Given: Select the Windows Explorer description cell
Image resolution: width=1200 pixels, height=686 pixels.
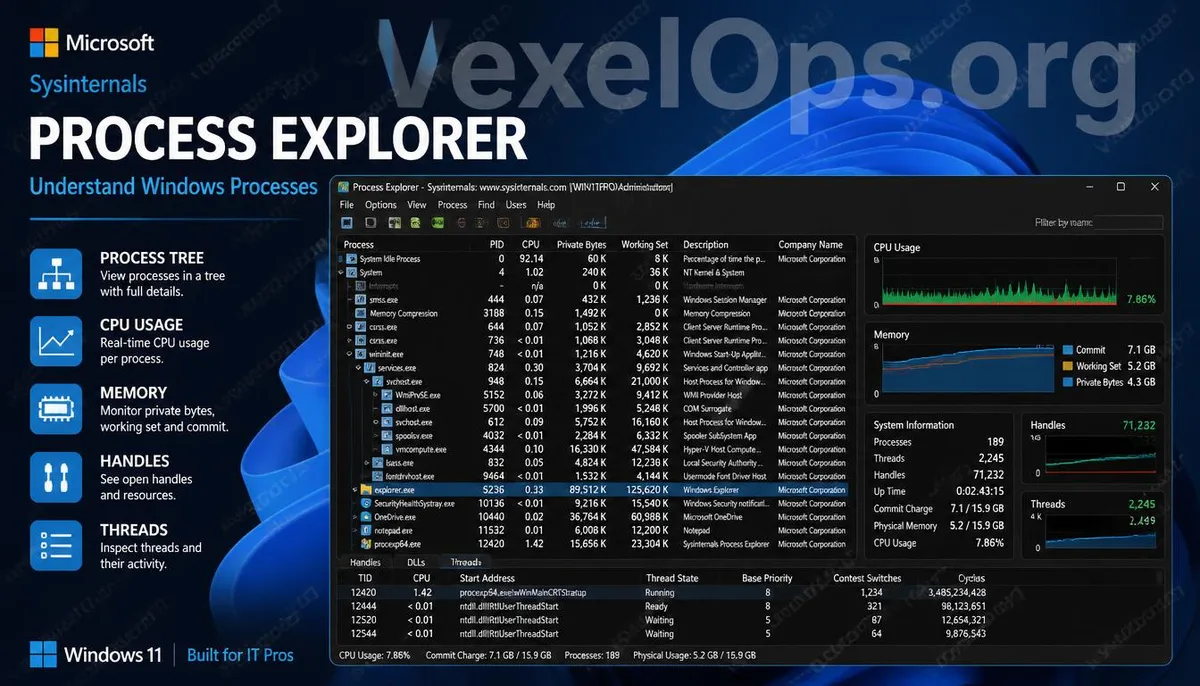Looking at the screenshot, I should (x=711, y=490).
